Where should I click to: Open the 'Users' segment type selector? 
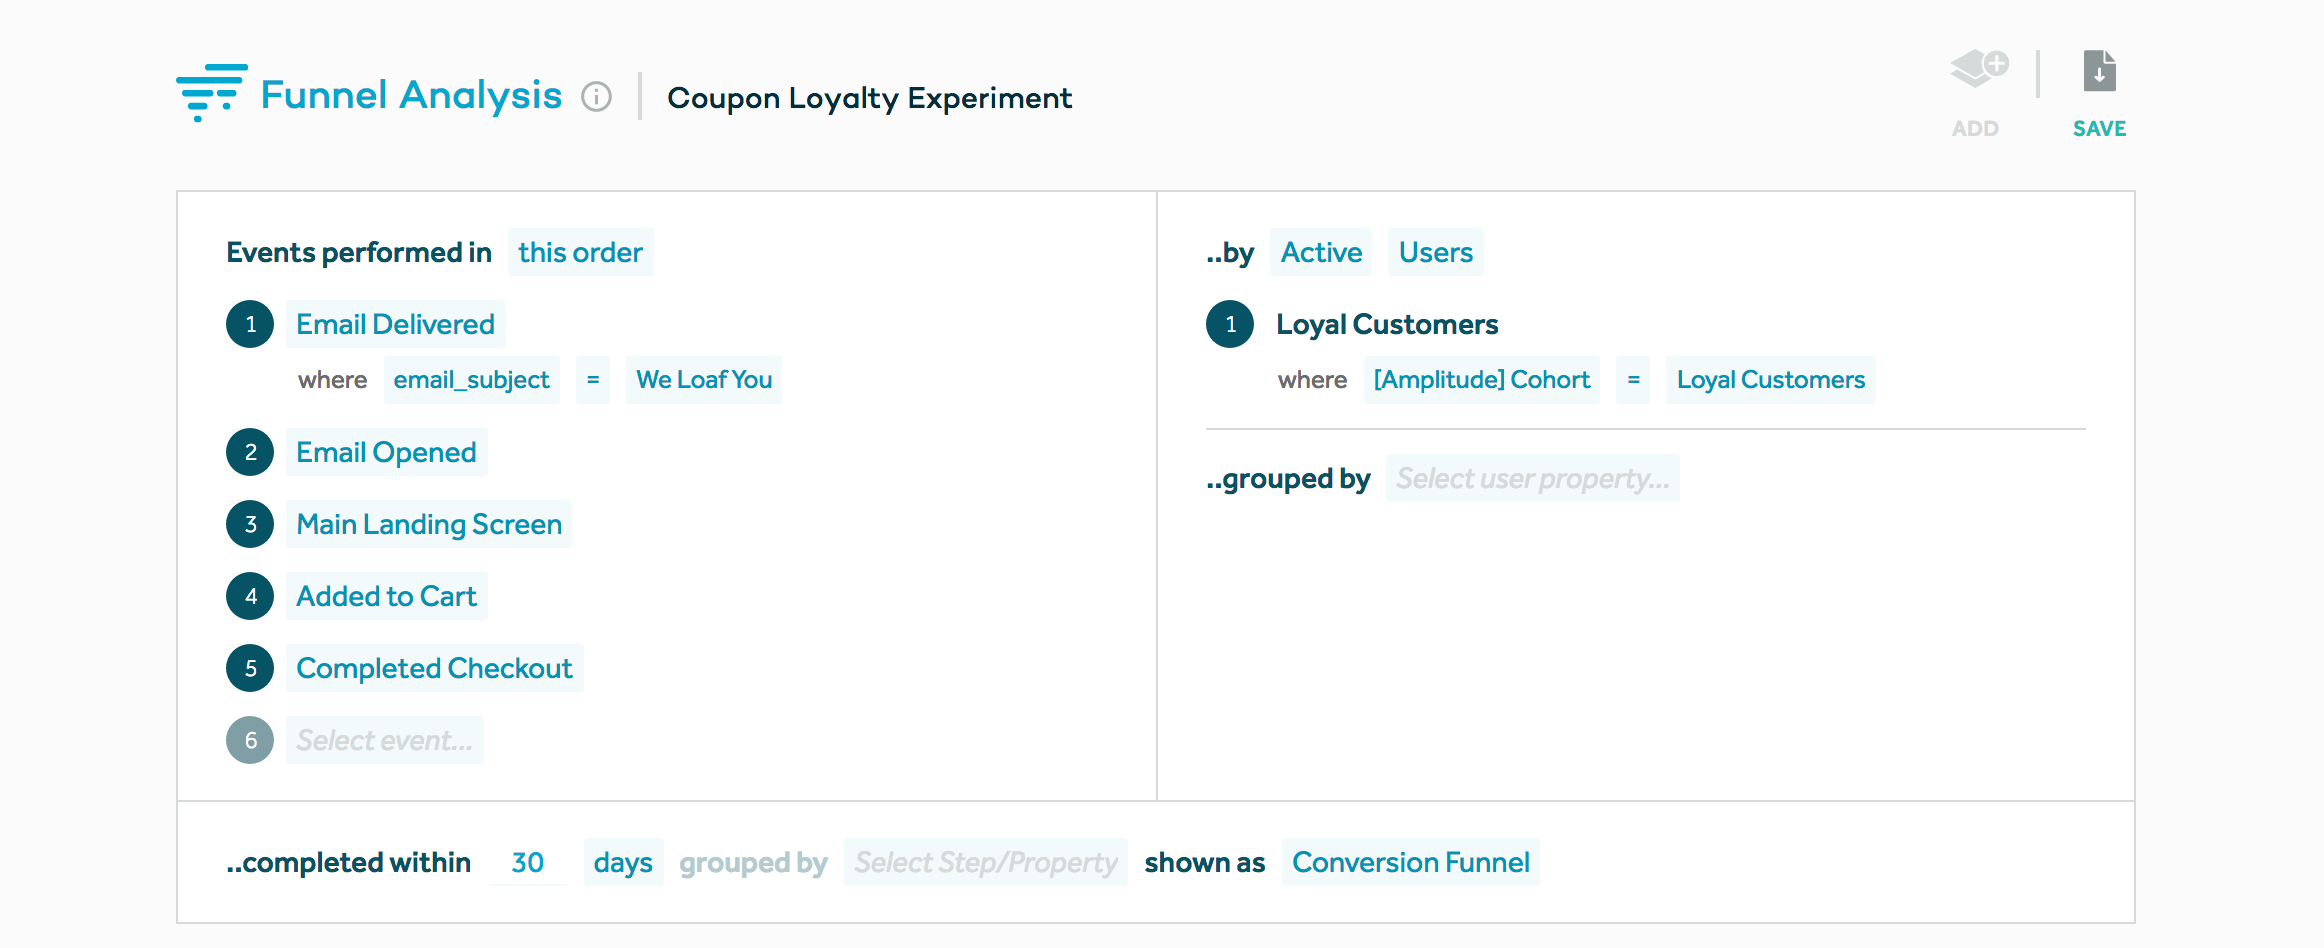pyautogui.click(x=1435, y=252)
